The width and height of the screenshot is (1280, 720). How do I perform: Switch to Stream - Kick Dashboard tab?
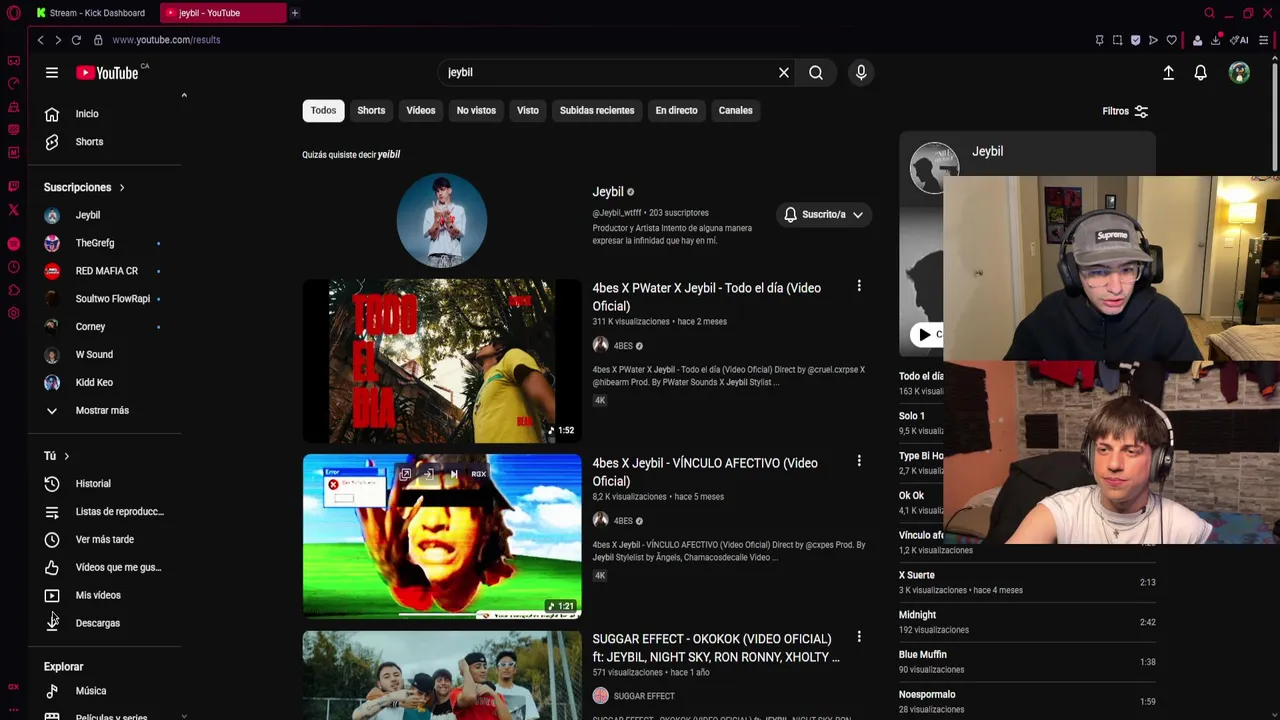(x=92, y=13)
